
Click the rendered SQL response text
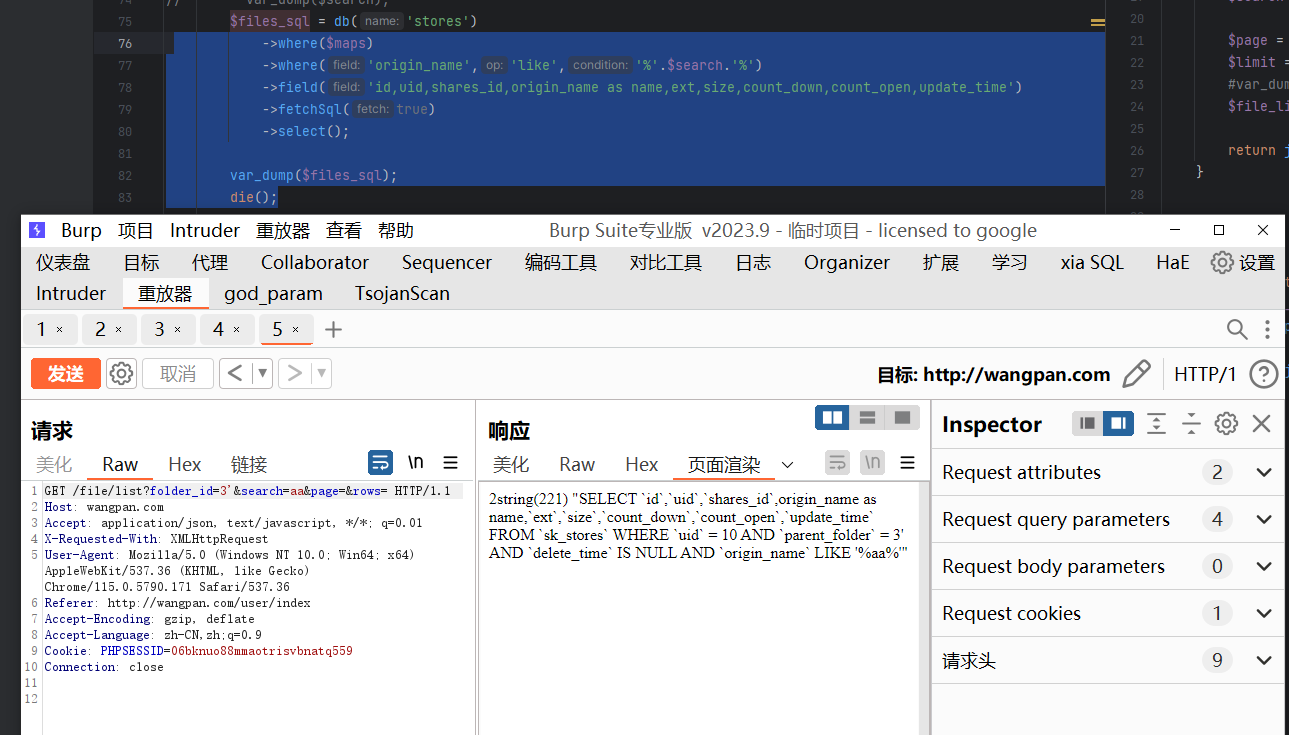tap(698, 525)
